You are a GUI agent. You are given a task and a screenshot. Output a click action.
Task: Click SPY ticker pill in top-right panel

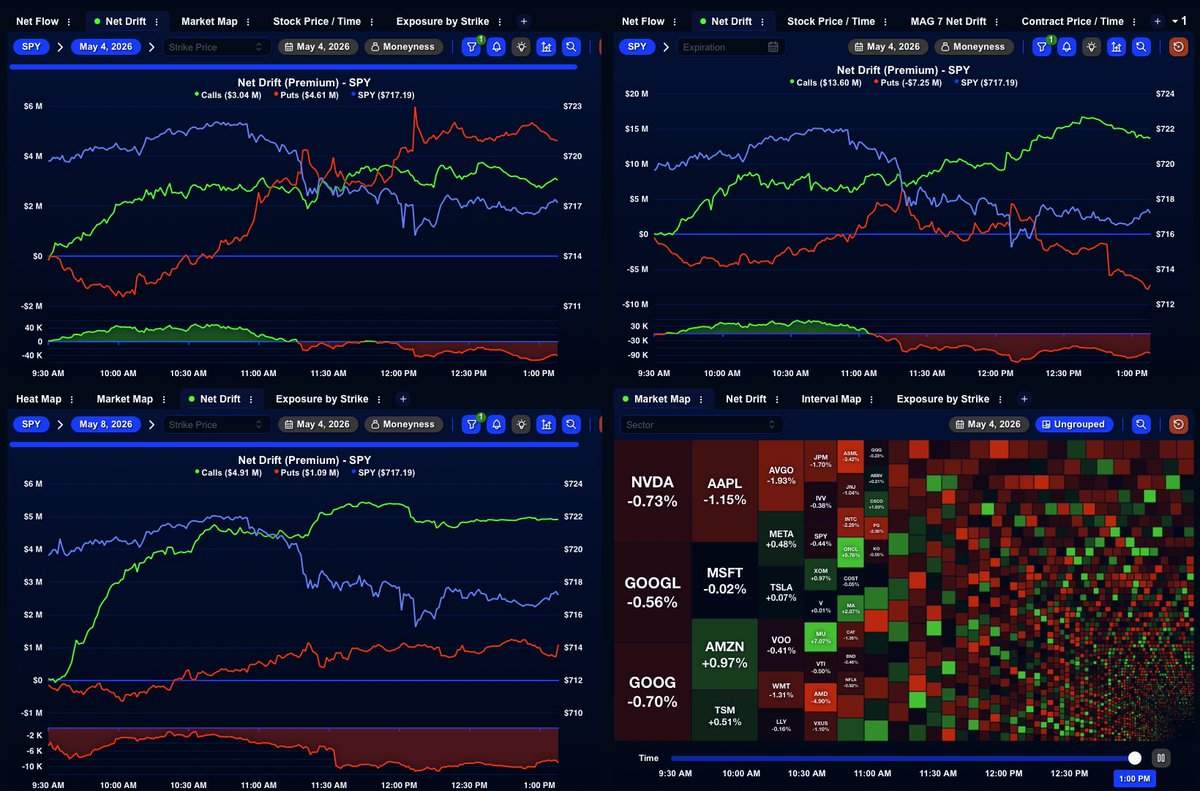coord(639,46)
